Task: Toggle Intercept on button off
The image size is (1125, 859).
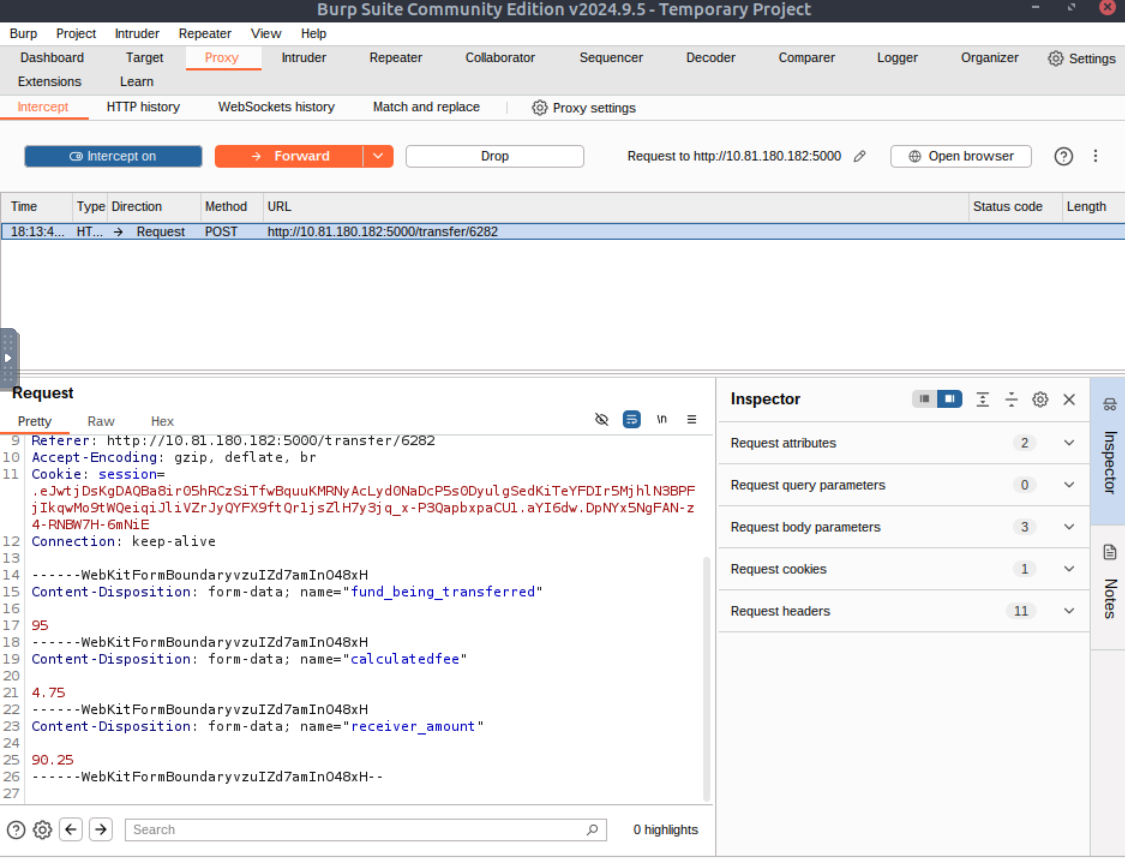Action: point(113,156)
